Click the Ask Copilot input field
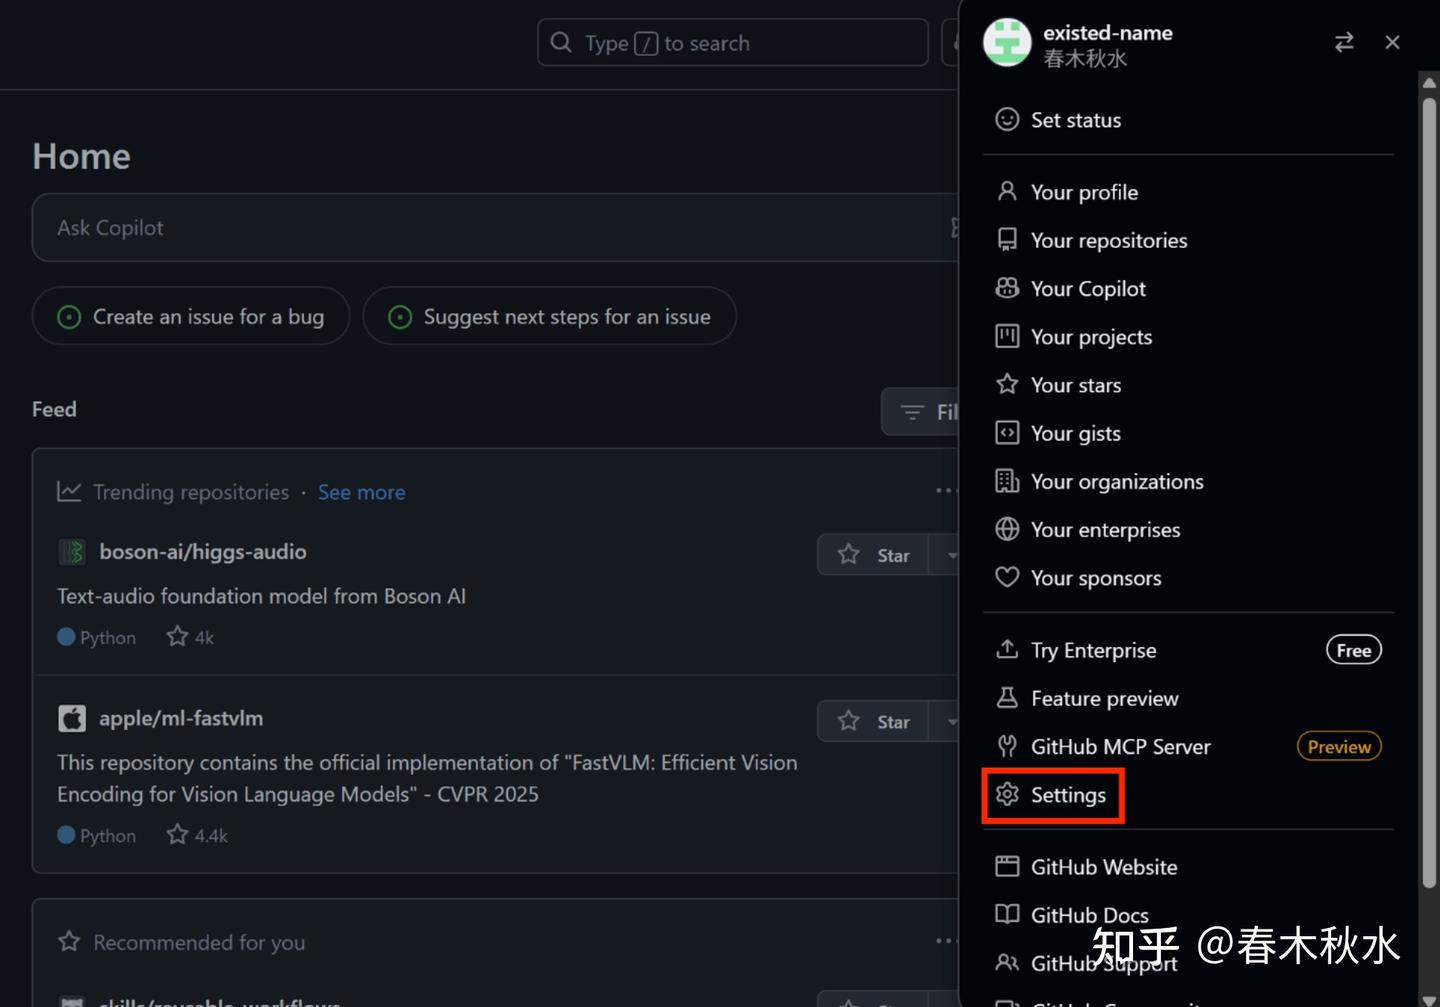 tap(496, 227)
